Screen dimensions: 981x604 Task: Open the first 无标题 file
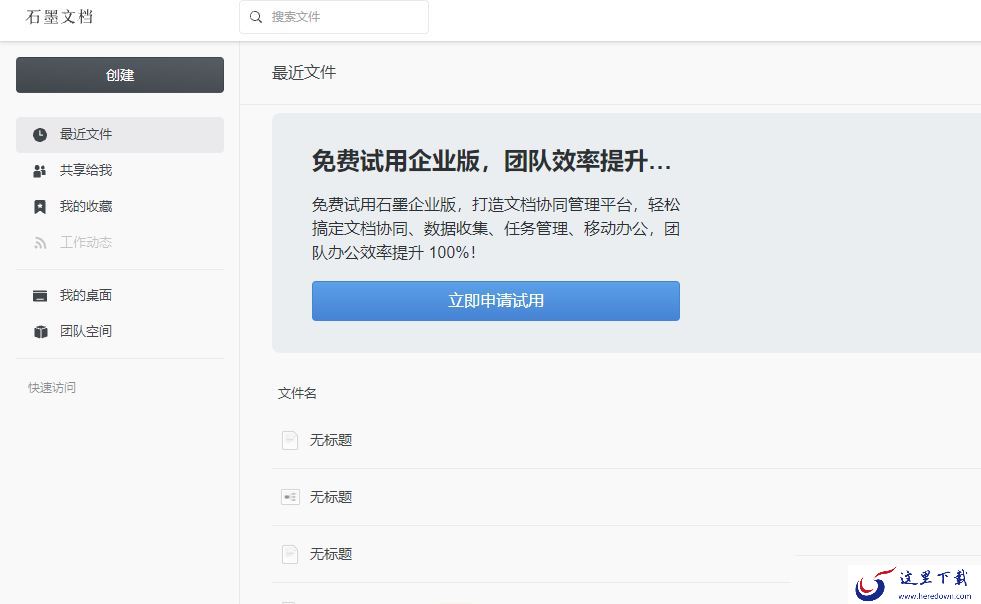point(331,440)
